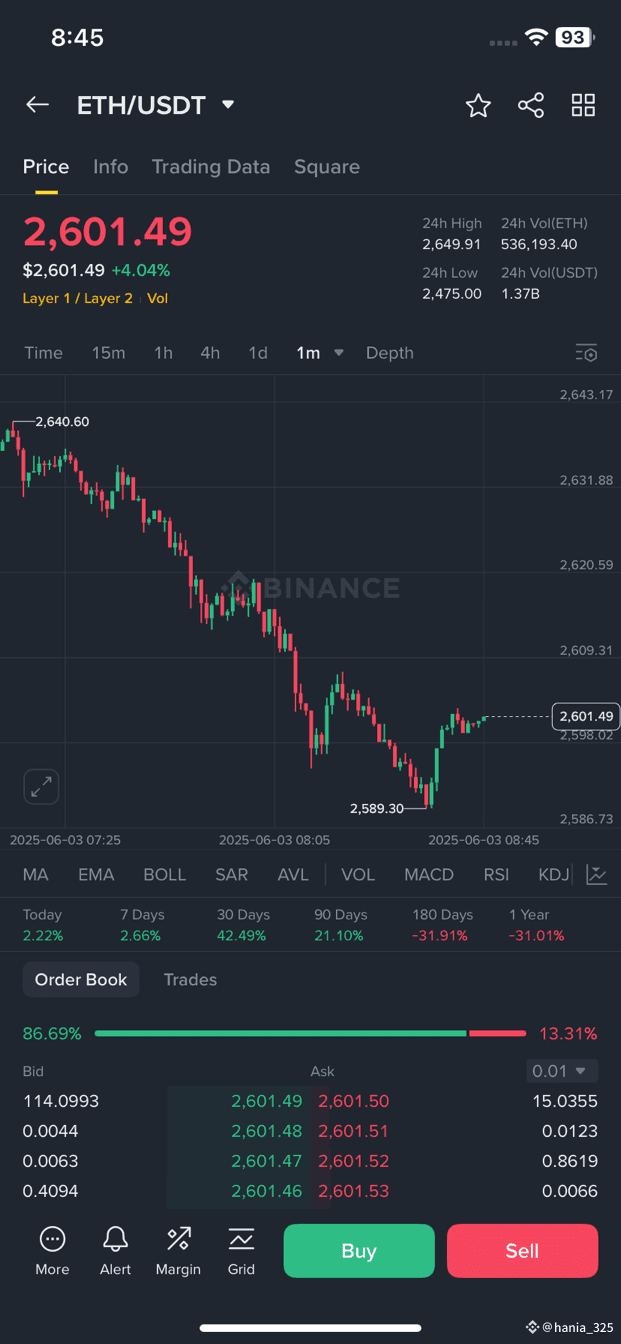
Task: Select the 1h chart interval
Action: point(163,353)
